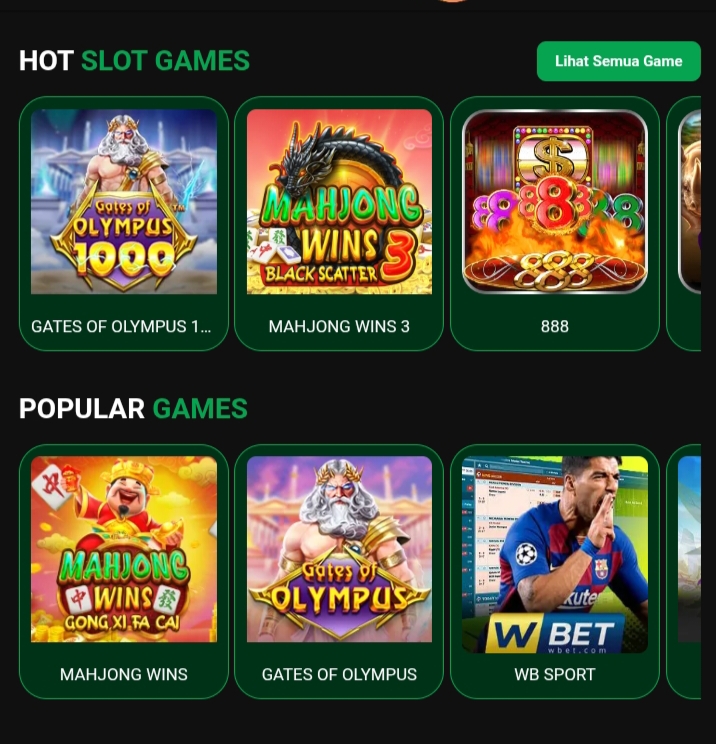Open Gates of Olympus popular game image
Image resolution: width=716 pixels, height=744 pixels.
339,549
